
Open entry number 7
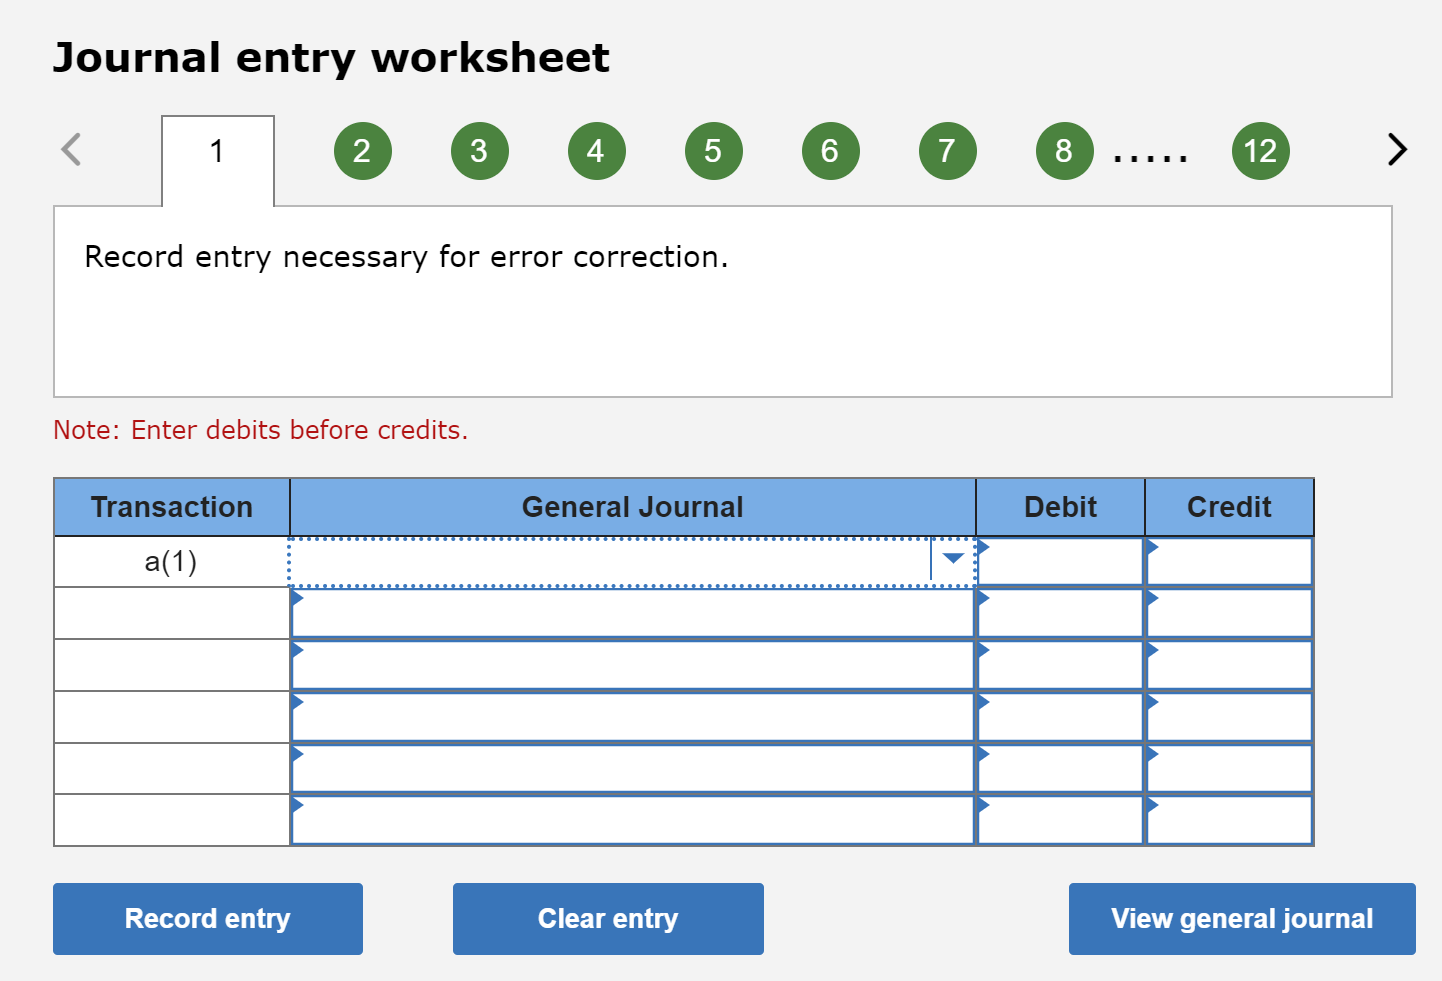(947, 151)
